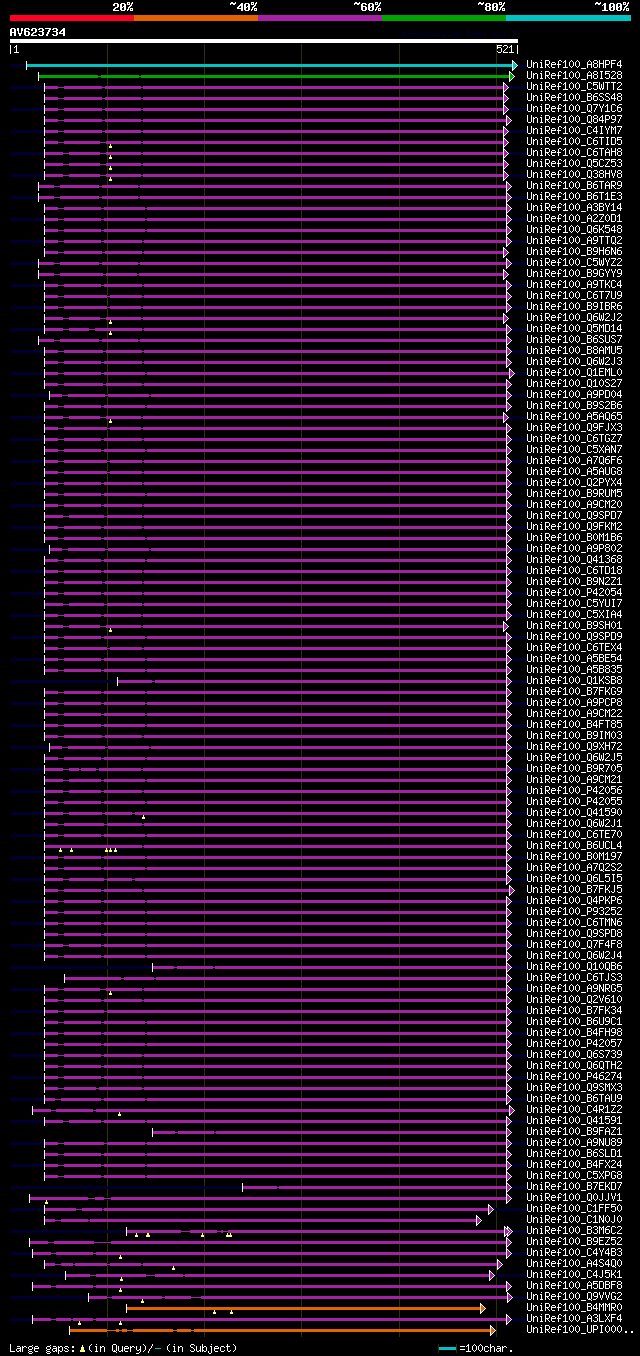Click the orange alignment bar for UniRef100_UPI000..
640x1356 pixels.
(x=282, y=1330)
